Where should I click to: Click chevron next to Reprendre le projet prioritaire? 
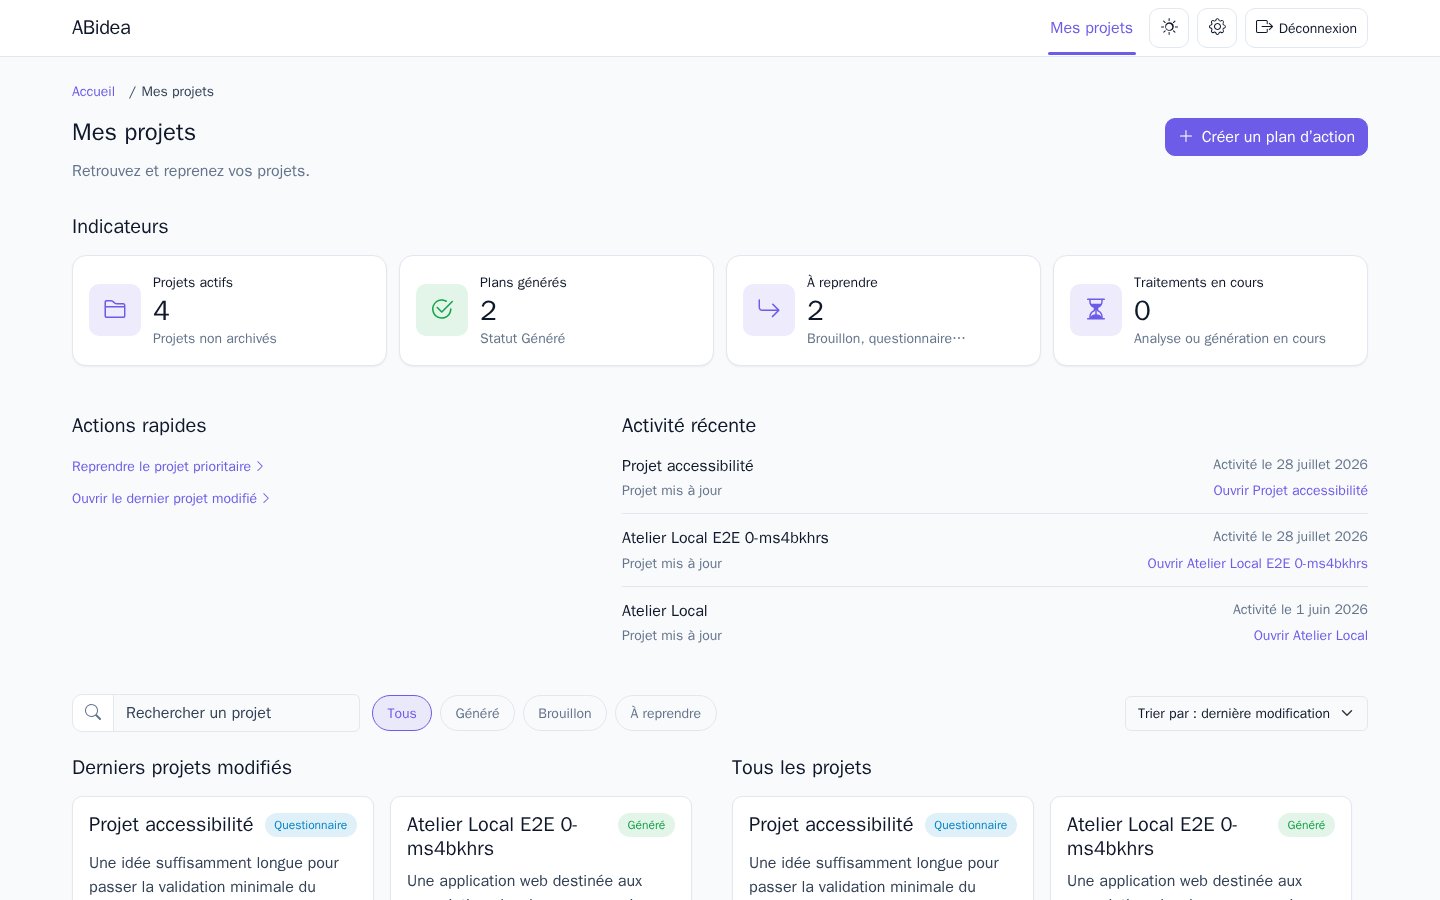click(260, 467)
